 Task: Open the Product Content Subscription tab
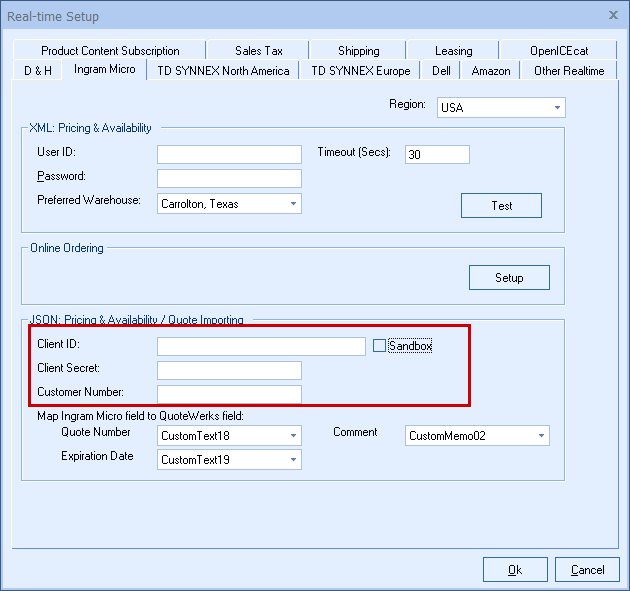click(x=110, y=51)
